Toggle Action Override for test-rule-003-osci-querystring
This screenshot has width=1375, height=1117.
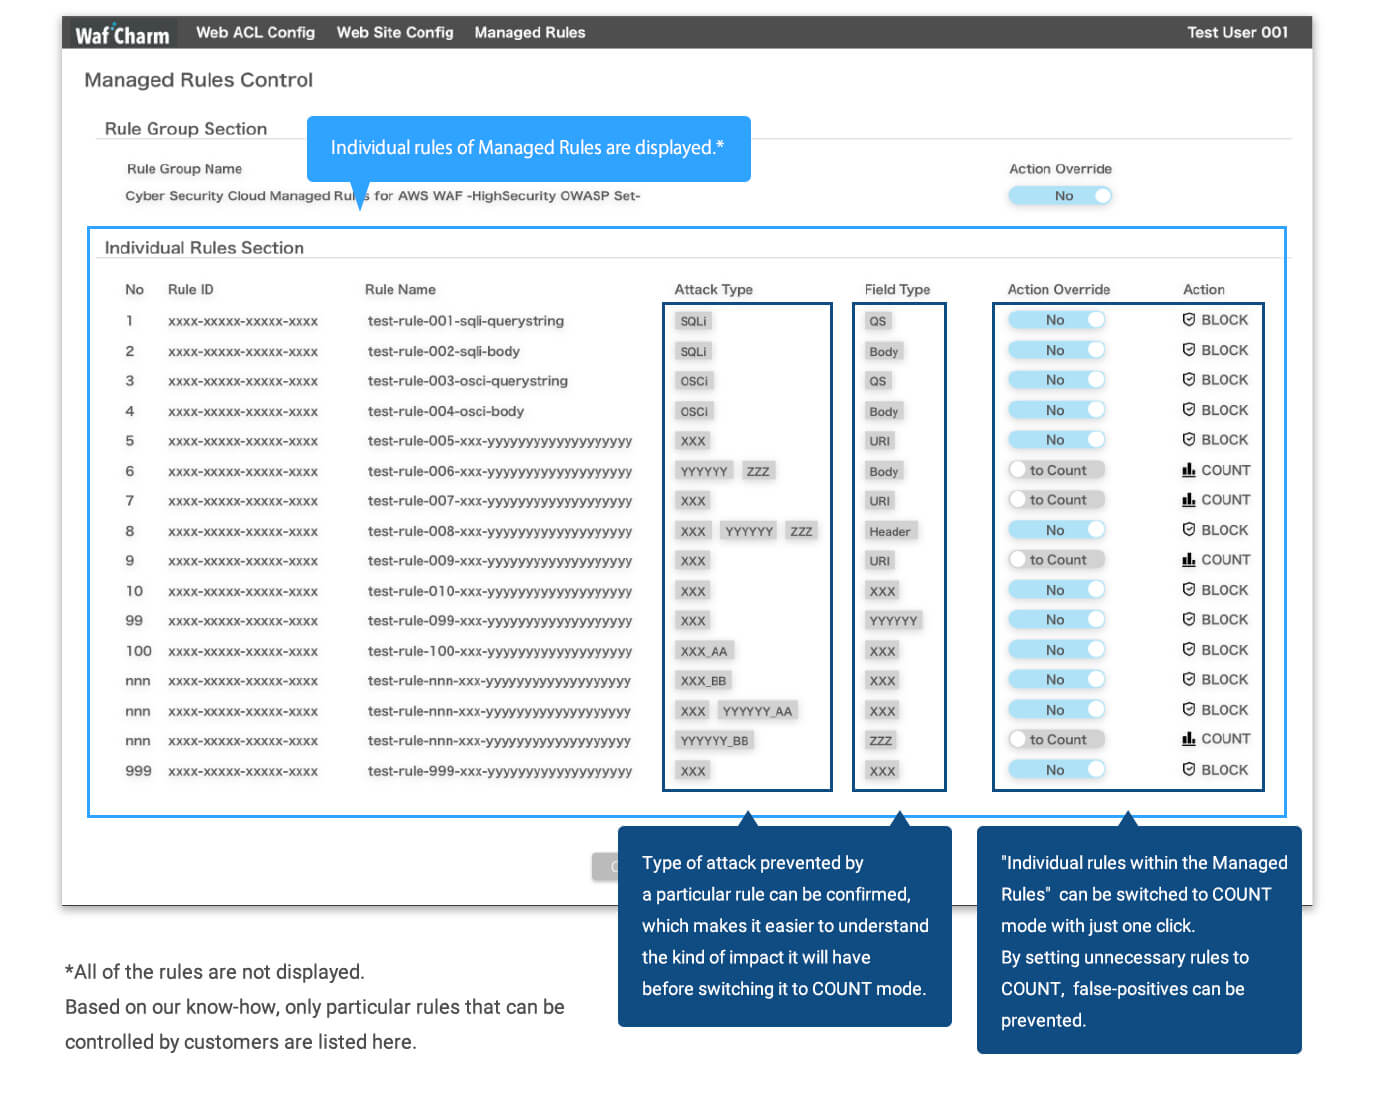pos(1056,380)
